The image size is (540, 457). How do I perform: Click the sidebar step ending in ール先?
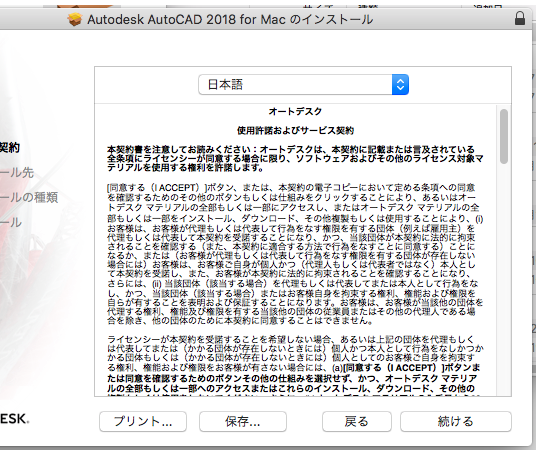coord(17,173)
